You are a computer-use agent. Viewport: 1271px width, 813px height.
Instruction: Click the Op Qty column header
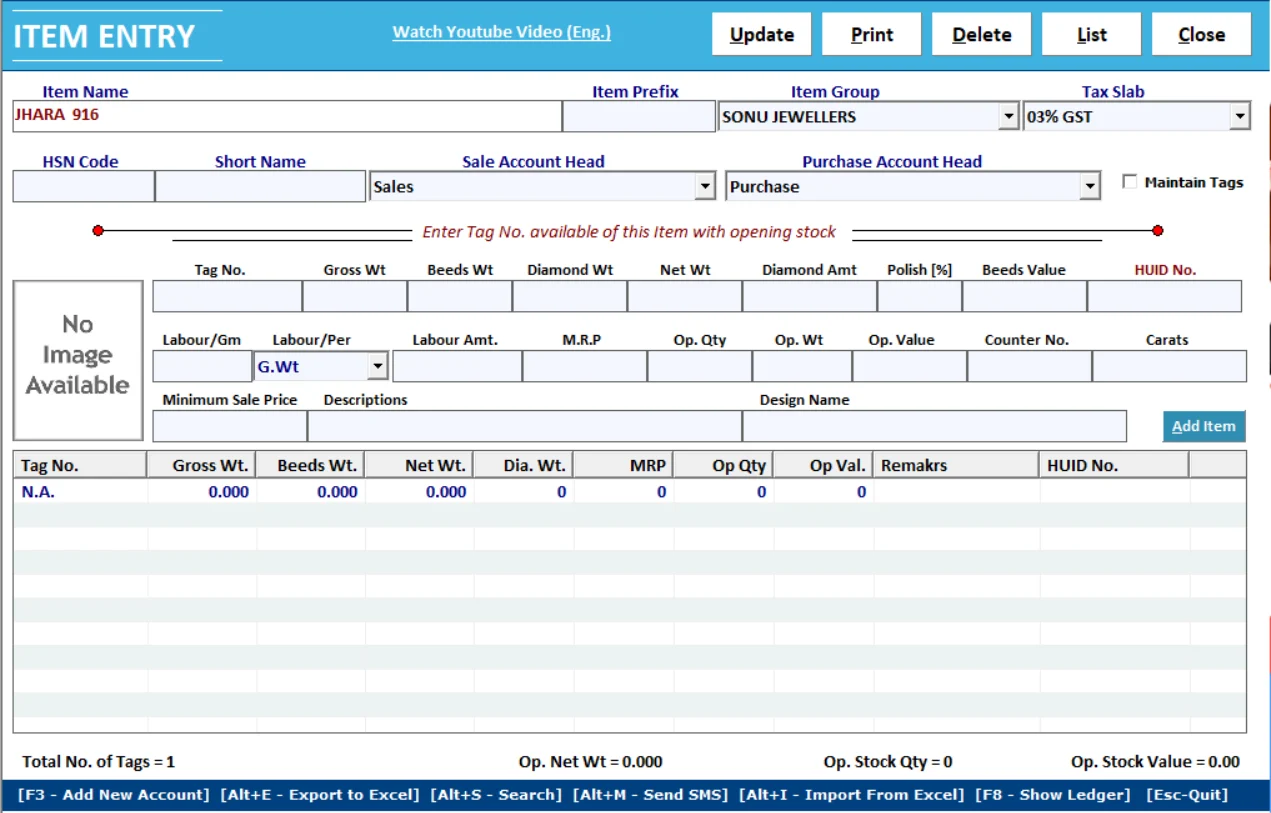pyautogui.click(x=723, y=465)
